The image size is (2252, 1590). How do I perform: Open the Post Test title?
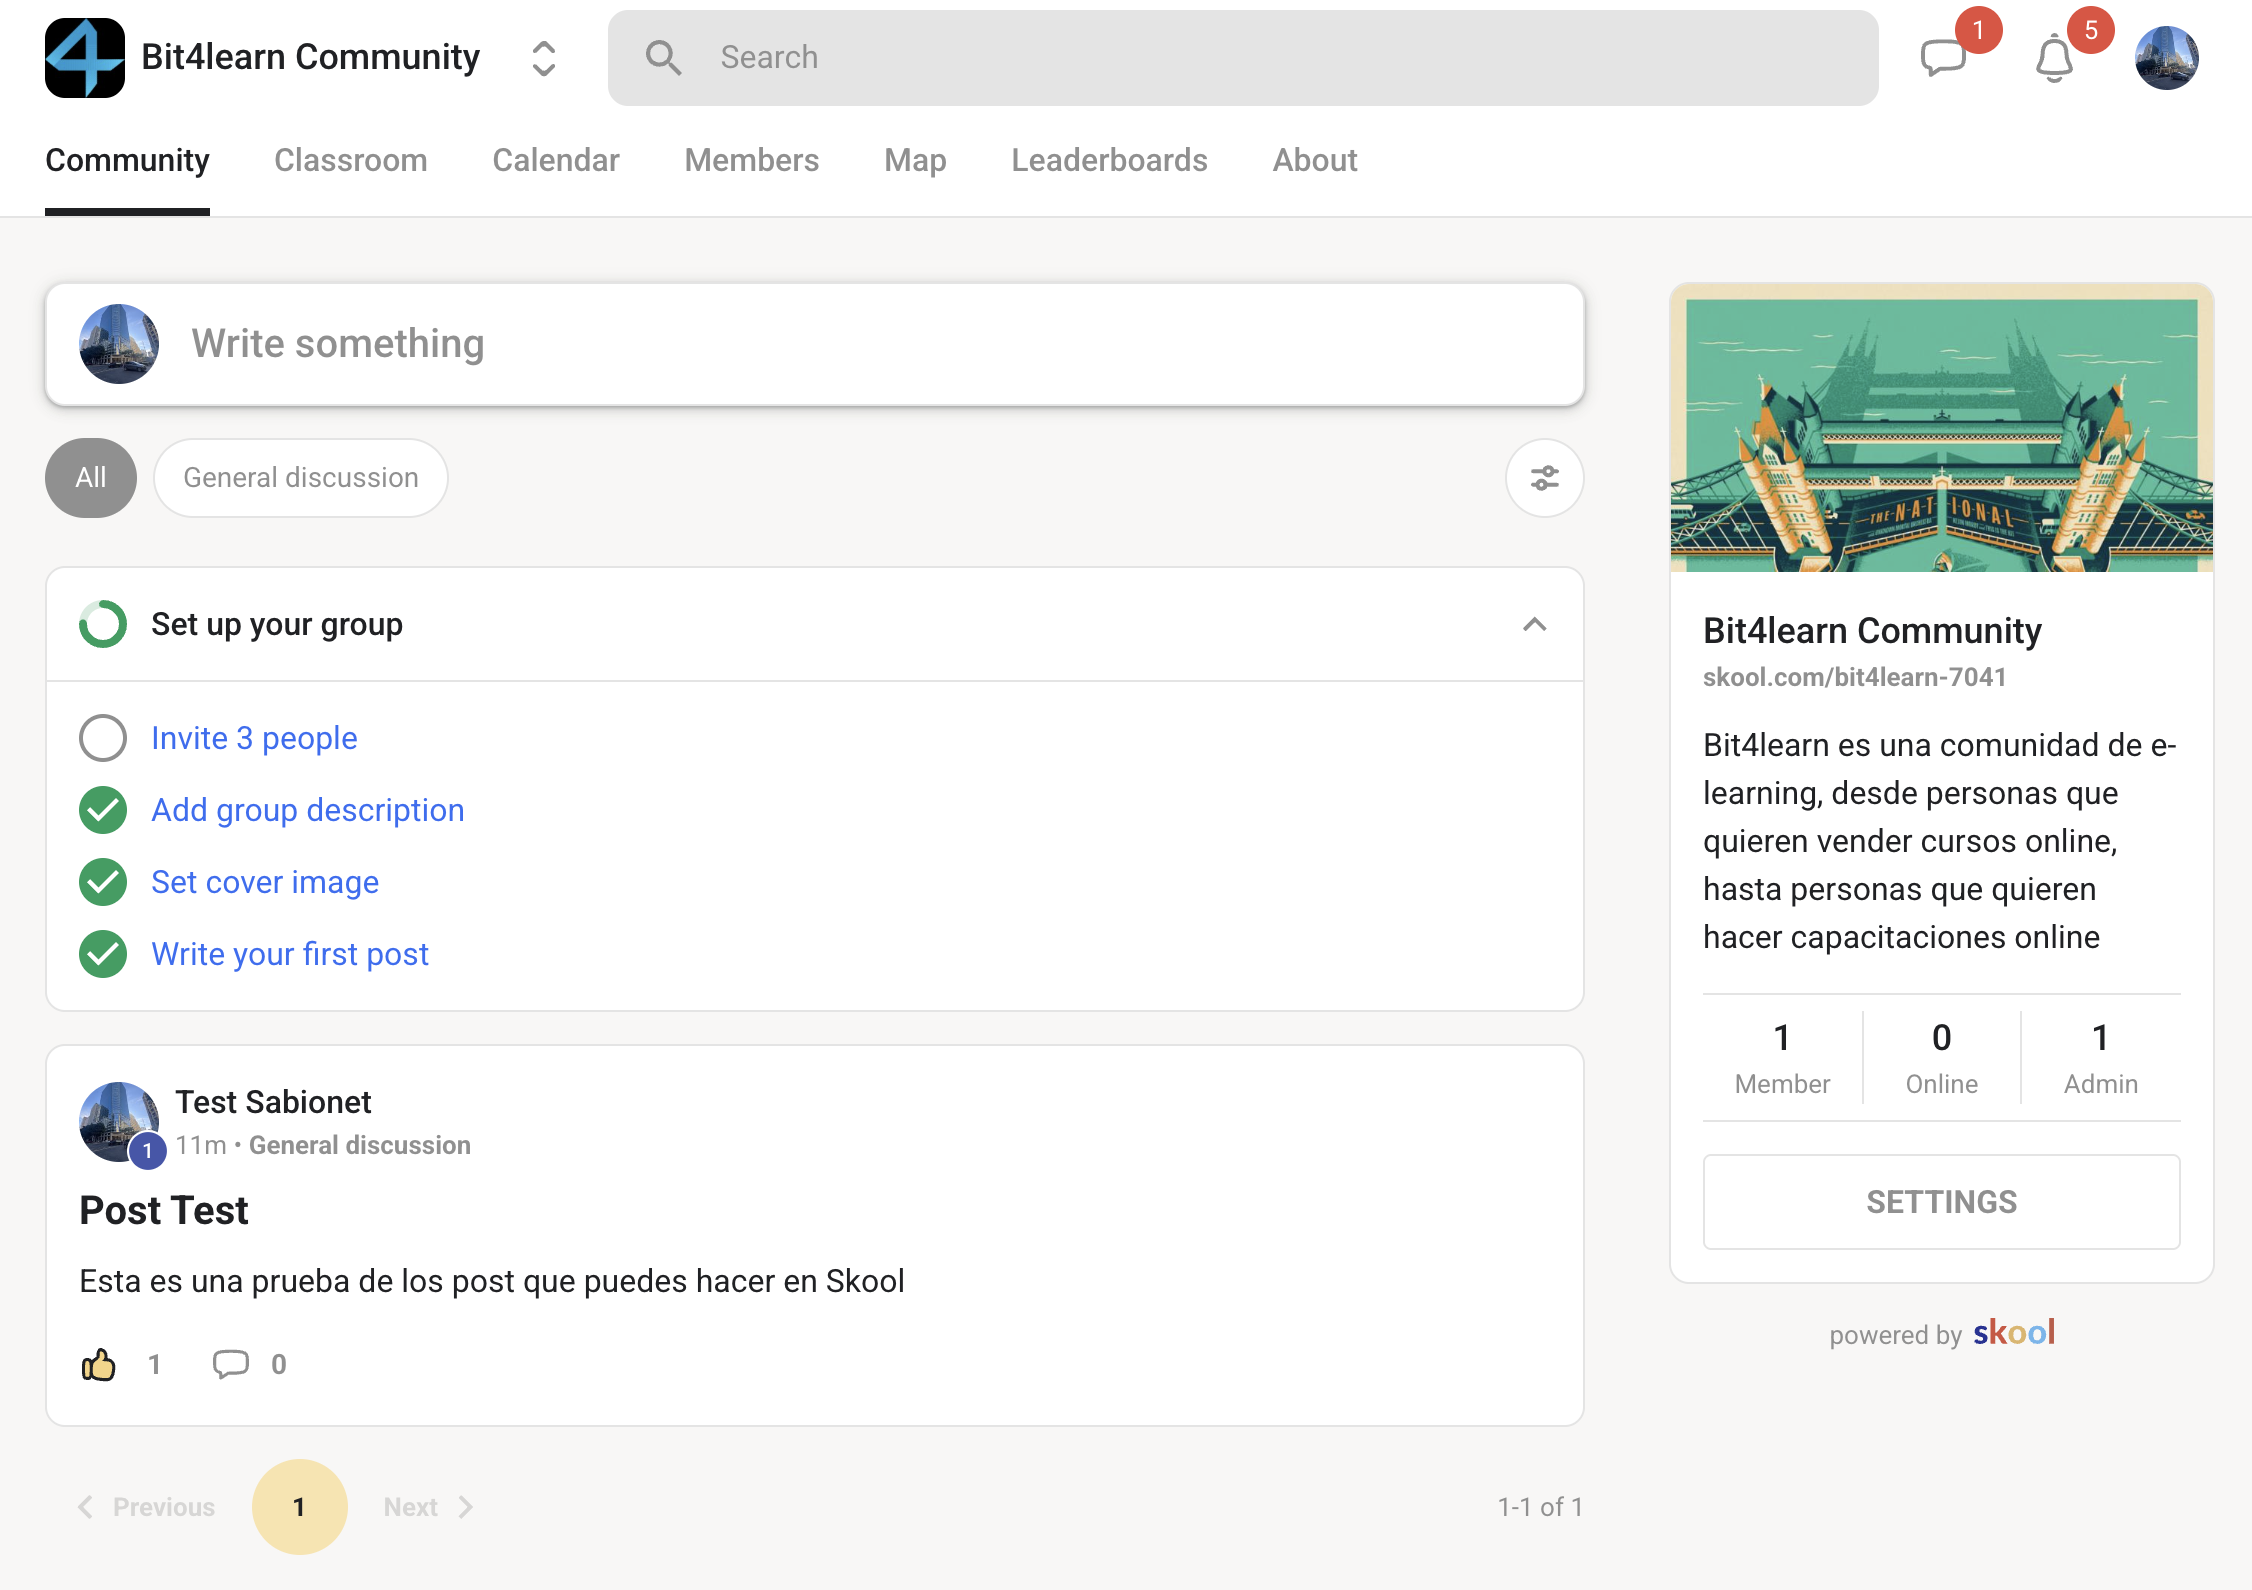click(x=164, y=1210)
